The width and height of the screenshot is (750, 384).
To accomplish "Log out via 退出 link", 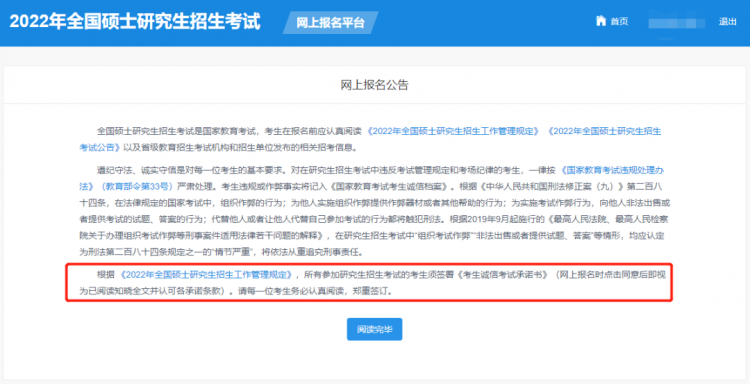I will coord(727,22).
